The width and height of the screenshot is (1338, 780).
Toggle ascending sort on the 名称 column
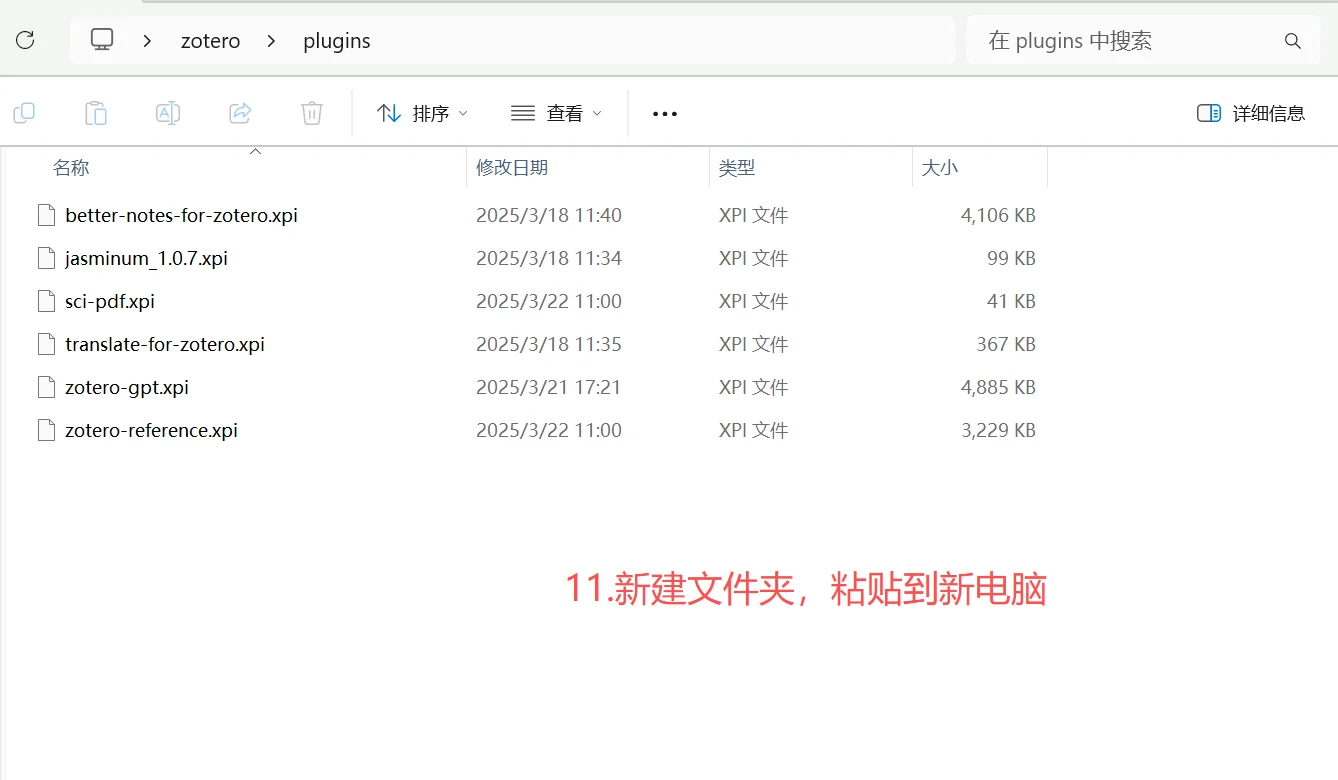tap(255, 150)
